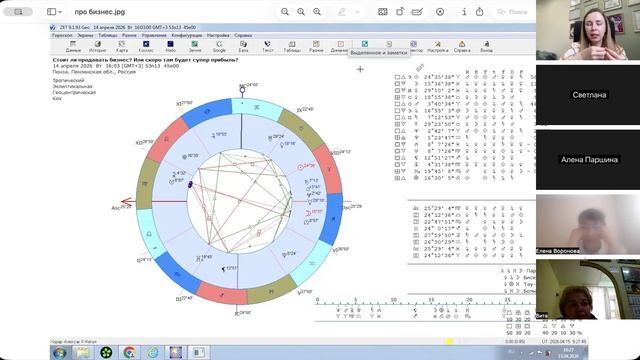Click the Windows Start button
This screenshot has width=640, height=360.
point(60,352)
